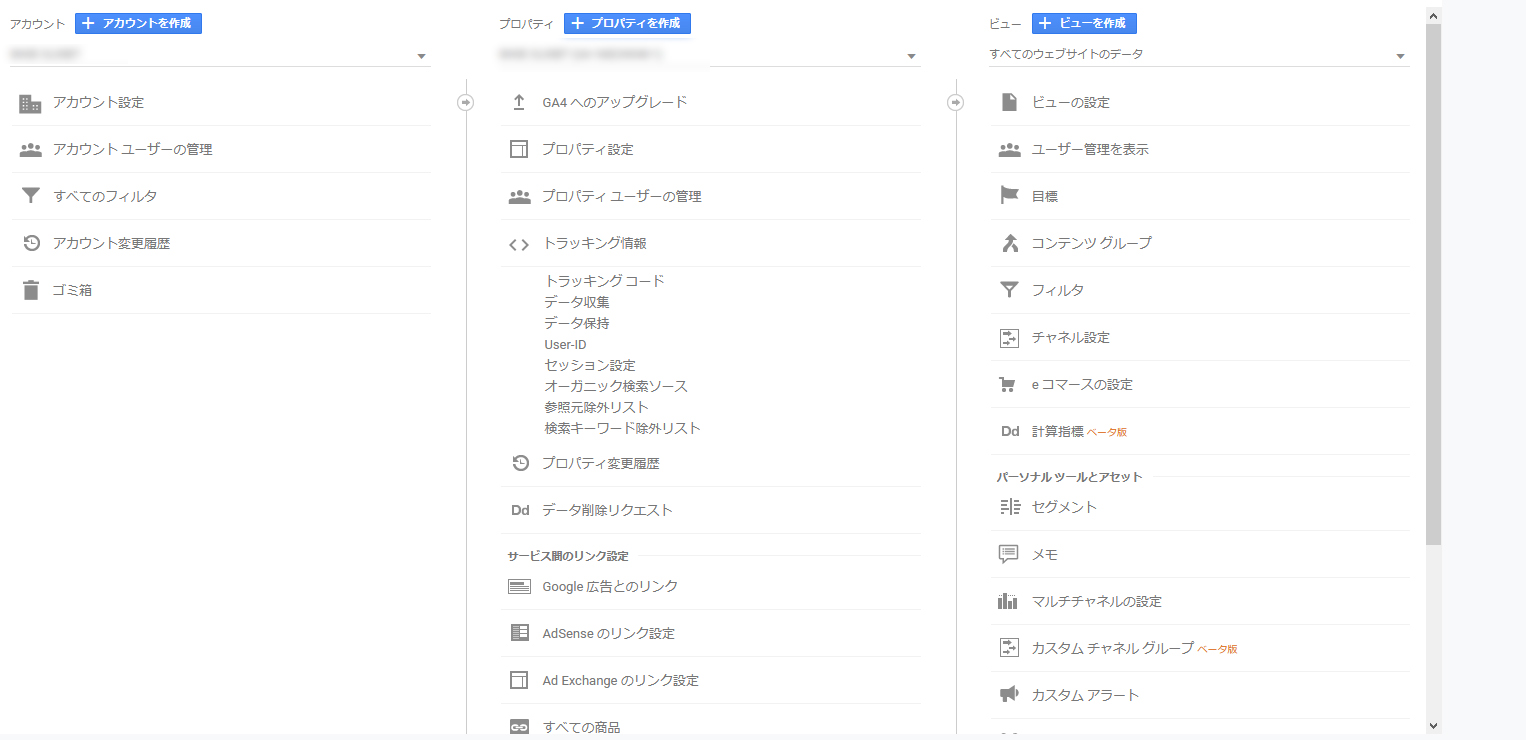Open the 目標 link text

(x=1044, y=197)
